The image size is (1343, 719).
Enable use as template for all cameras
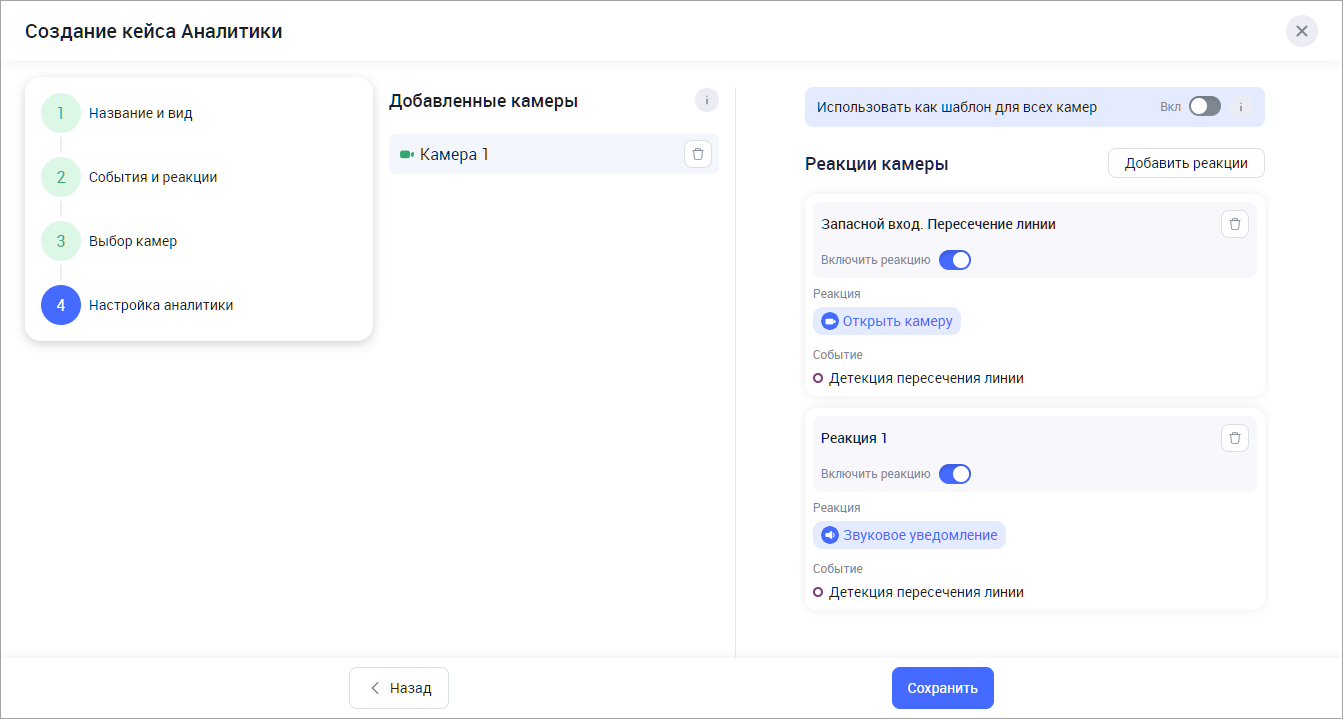(1204, 107)
